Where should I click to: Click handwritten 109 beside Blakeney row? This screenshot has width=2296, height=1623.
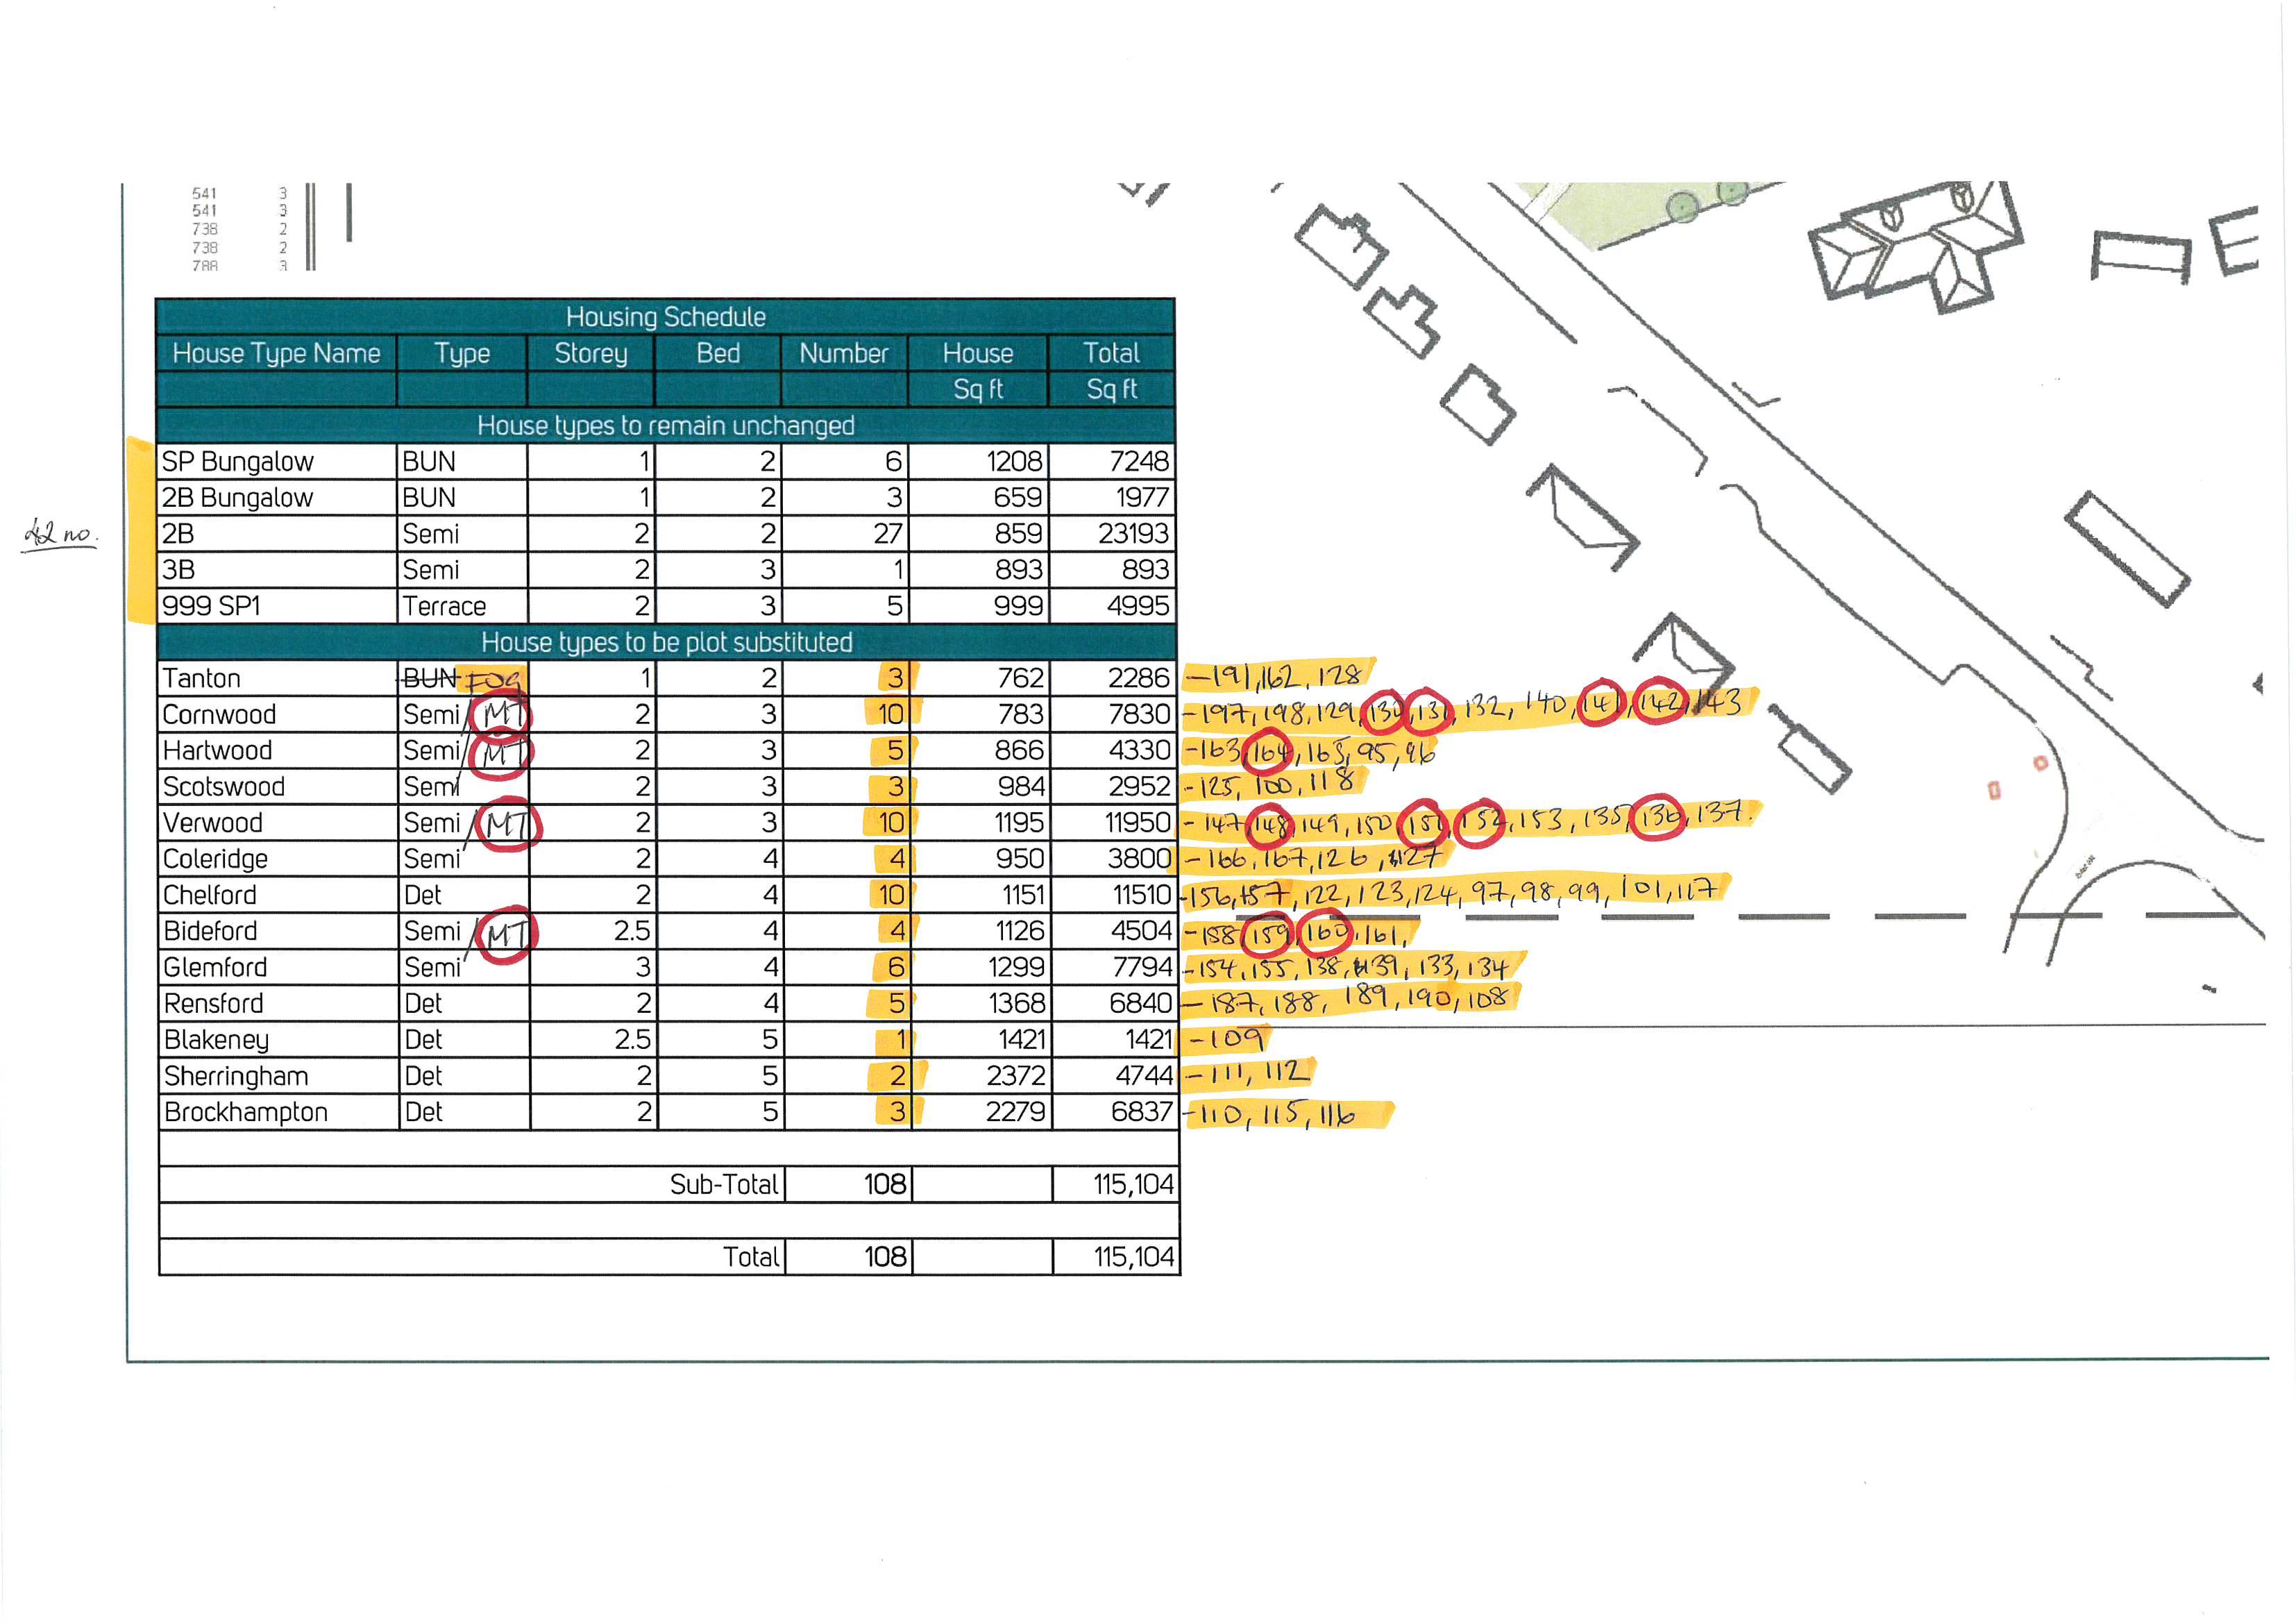(x=1234, y=1039)
